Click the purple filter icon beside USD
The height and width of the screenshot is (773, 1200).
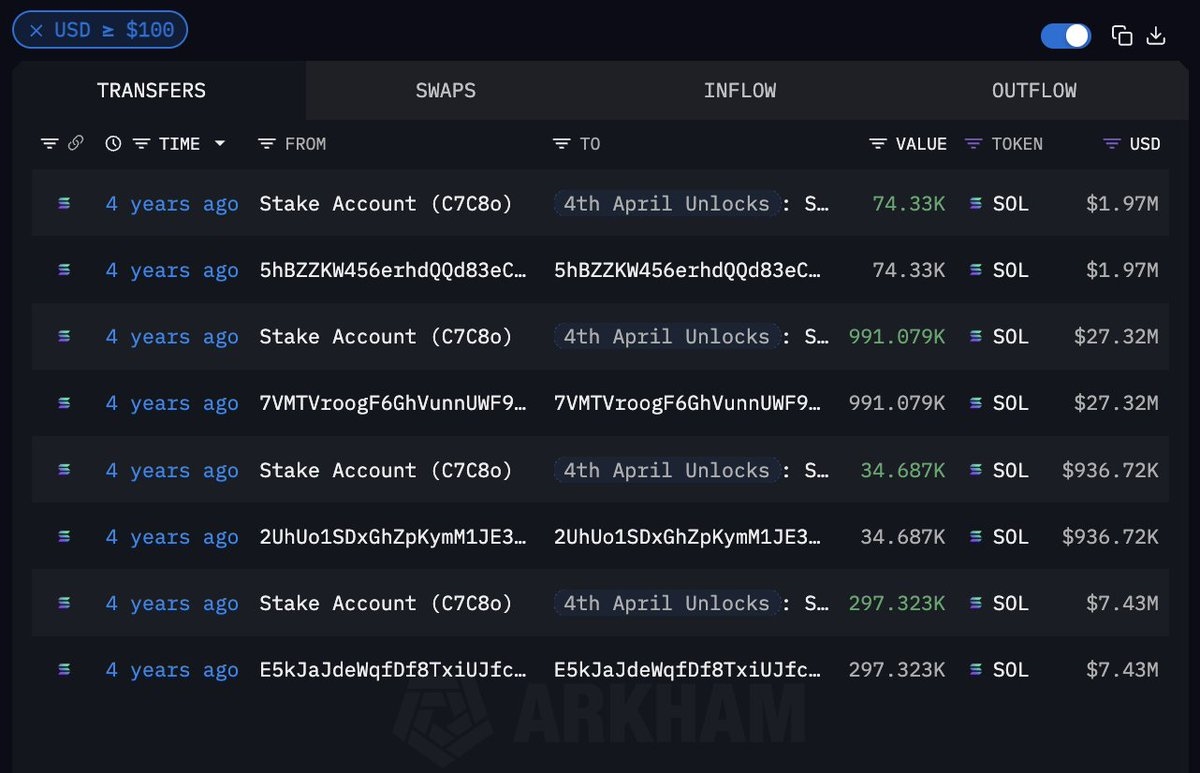pyautogui.click(x=1111, y=144)
